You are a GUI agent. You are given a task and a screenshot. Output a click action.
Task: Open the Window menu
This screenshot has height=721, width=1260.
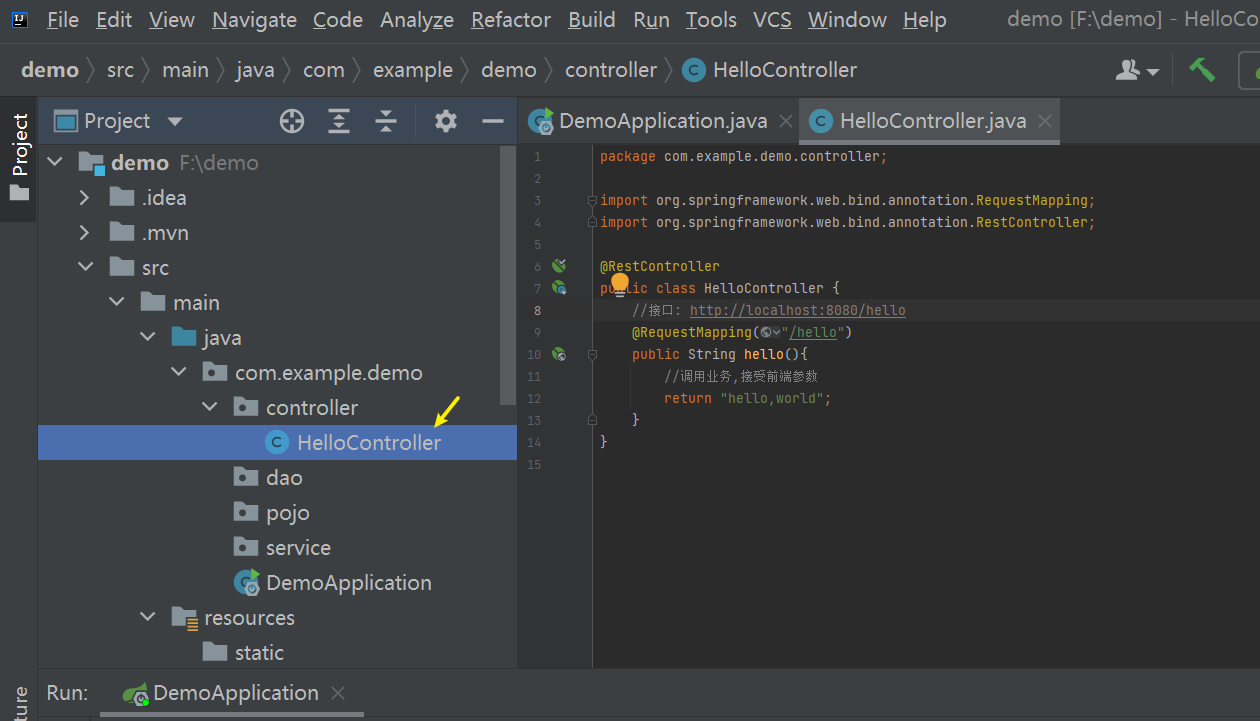click(847, 20)
